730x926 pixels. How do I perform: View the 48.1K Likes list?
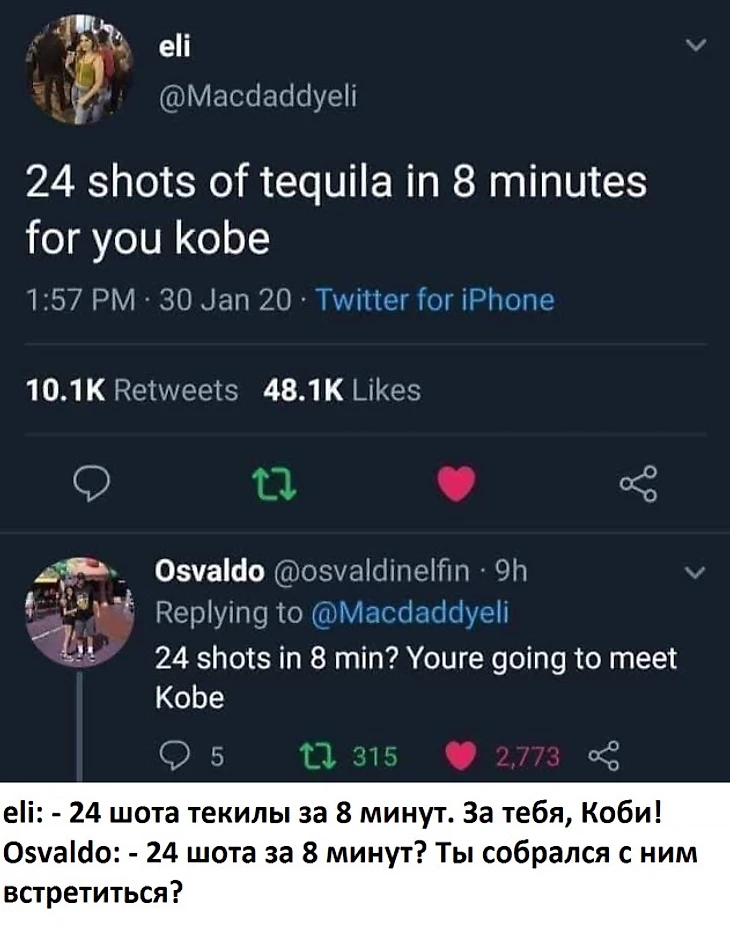coord(341,390)
